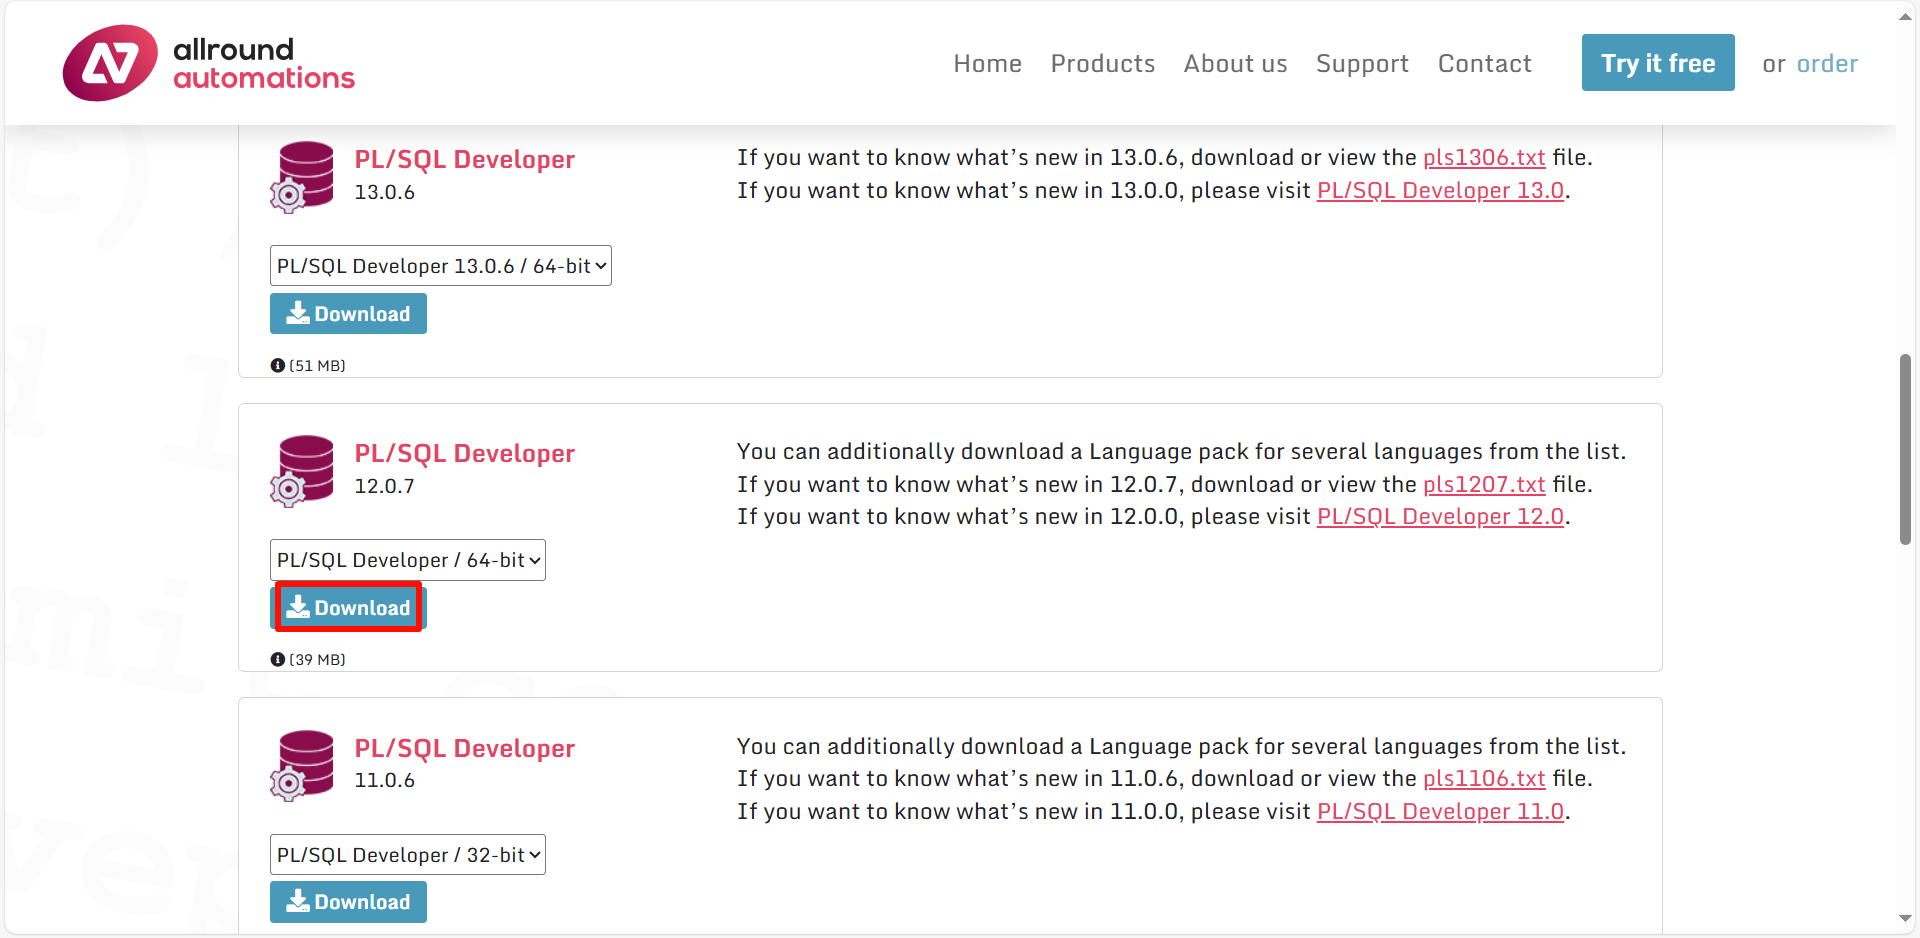Image resolution: width=1920 pixels, height=938 pixels.
Task: Click the order link in header
Action: click(1827, 64)
